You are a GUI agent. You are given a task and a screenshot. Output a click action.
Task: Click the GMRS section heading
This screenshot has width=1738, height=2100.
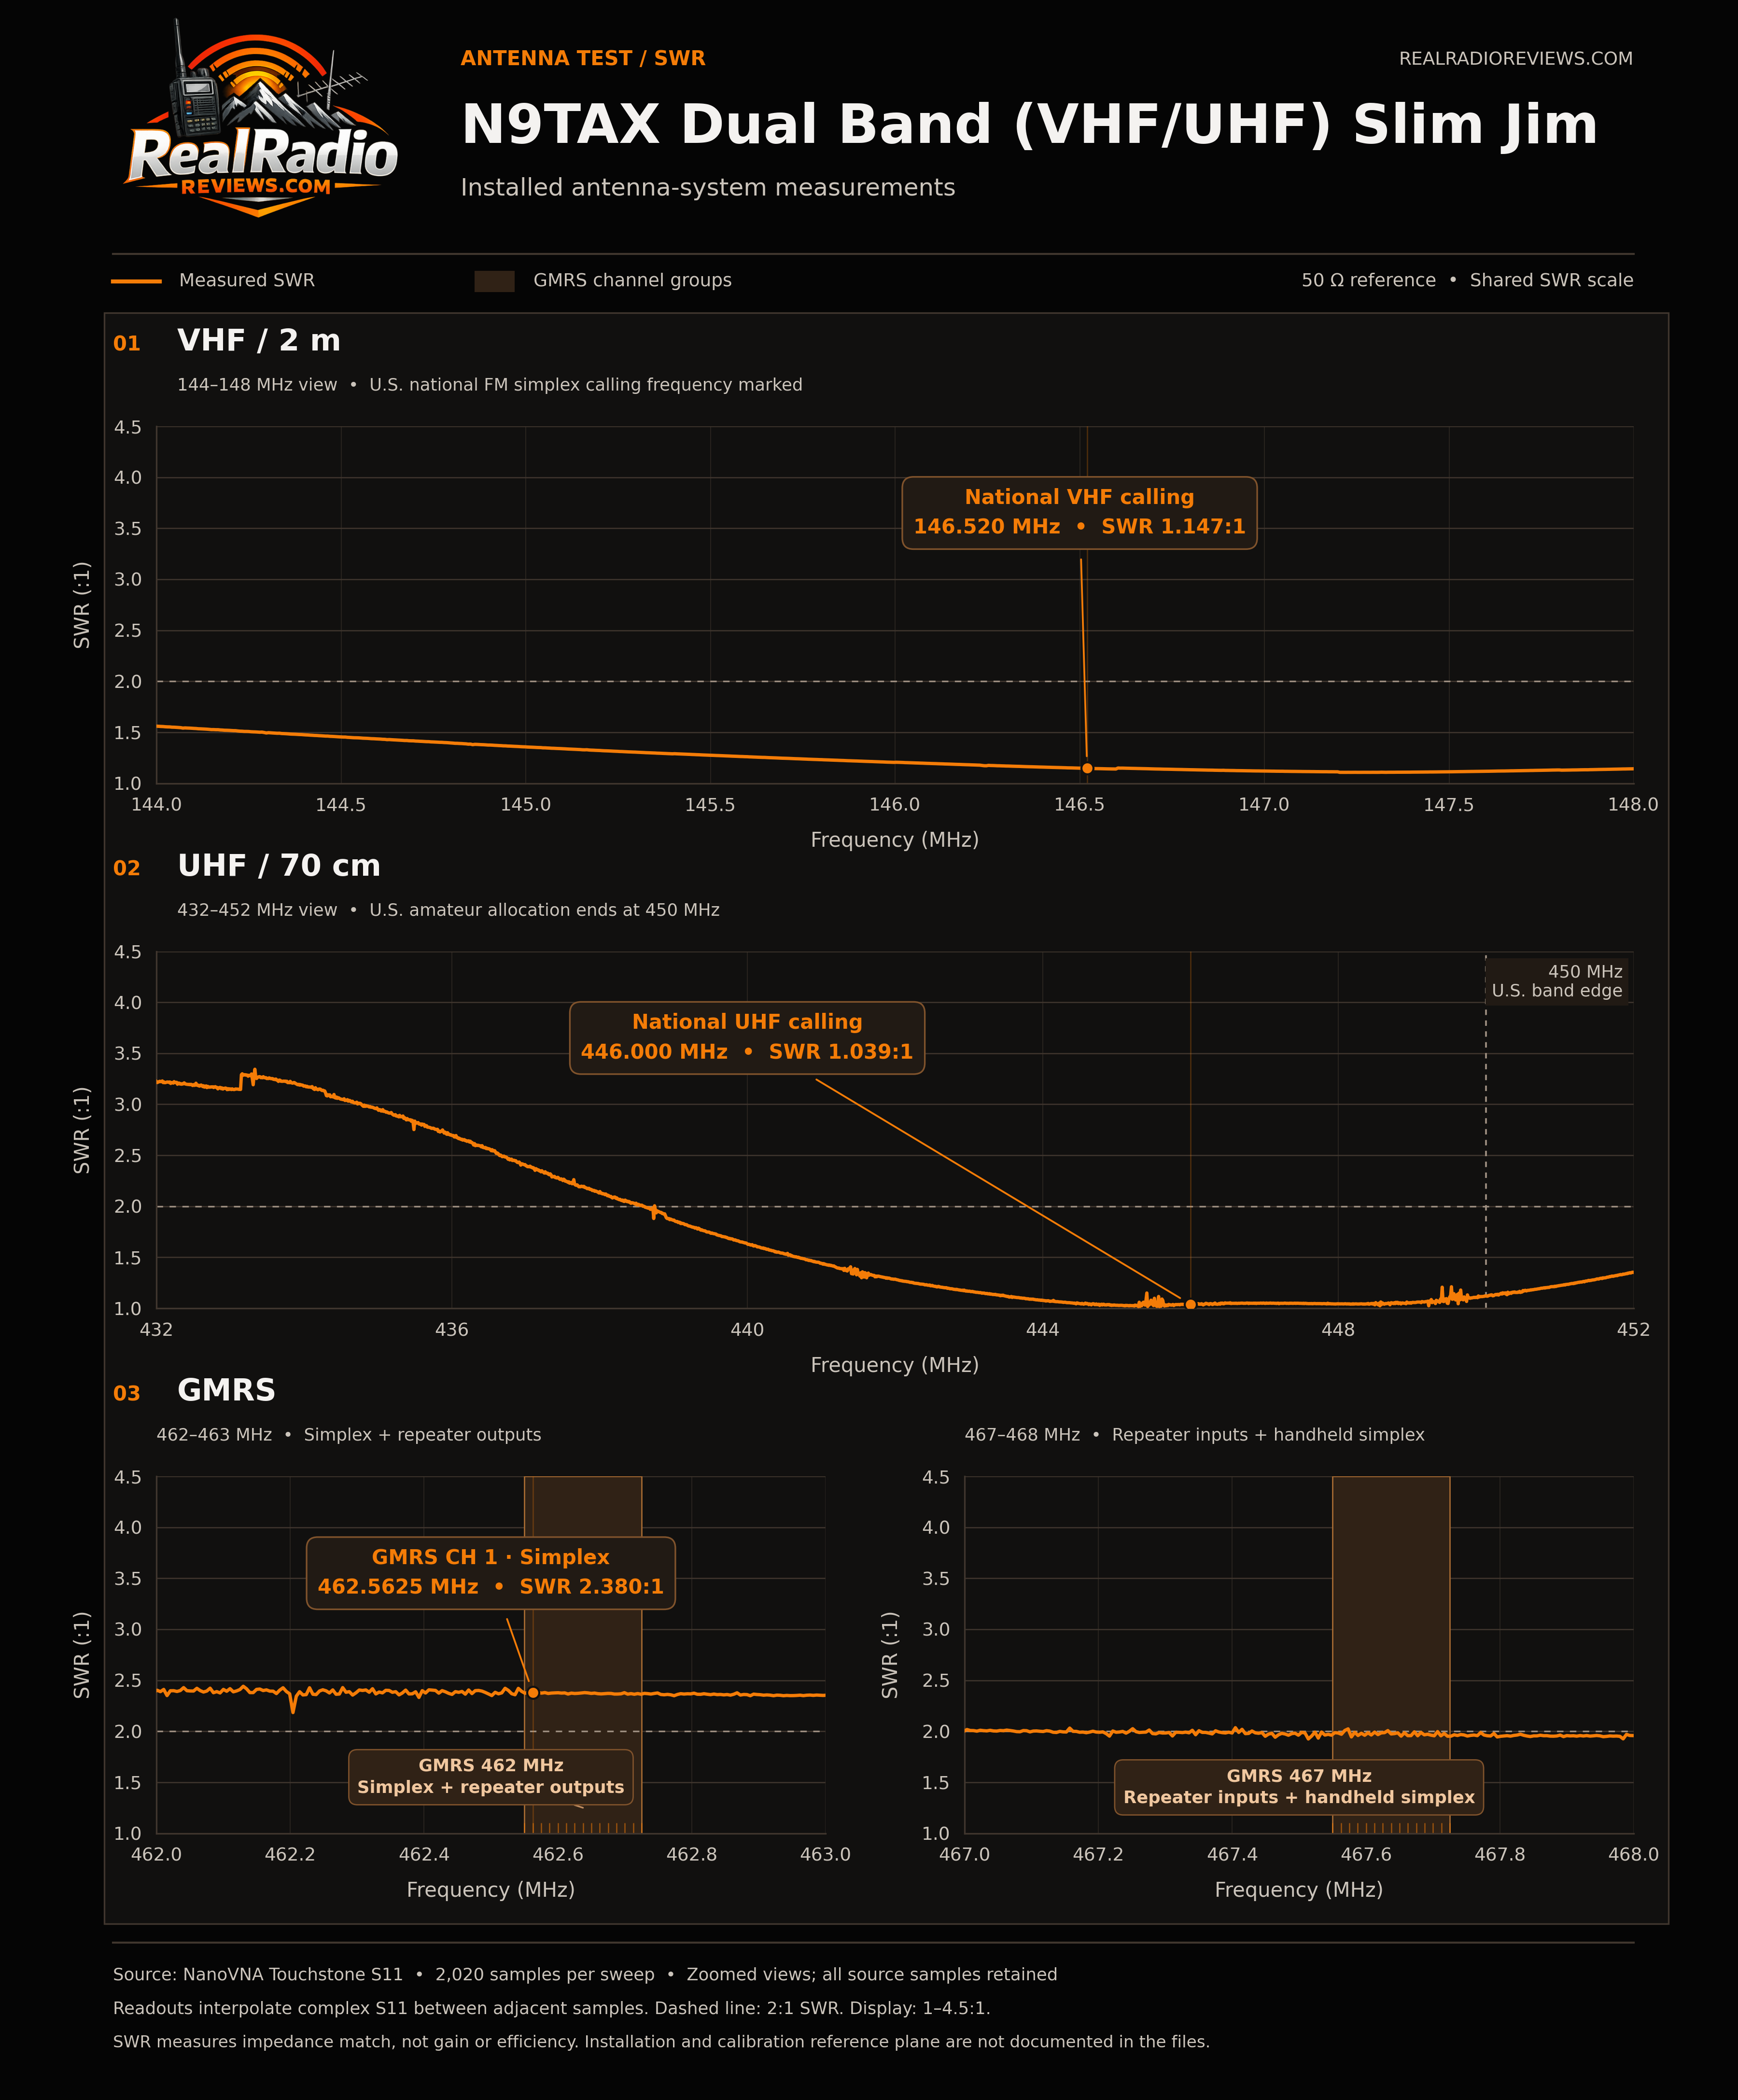(226, 1390)
